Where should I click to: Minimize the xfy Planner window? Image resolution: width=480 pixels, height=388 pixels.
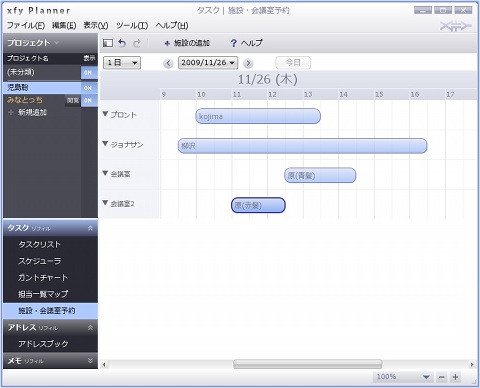click(423, 10)
